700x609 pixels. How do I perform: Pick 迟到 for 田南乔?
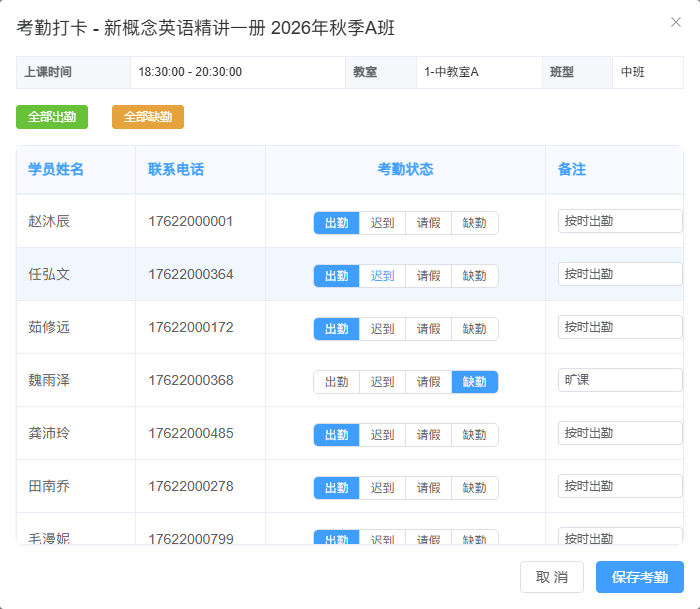(383, 488)
